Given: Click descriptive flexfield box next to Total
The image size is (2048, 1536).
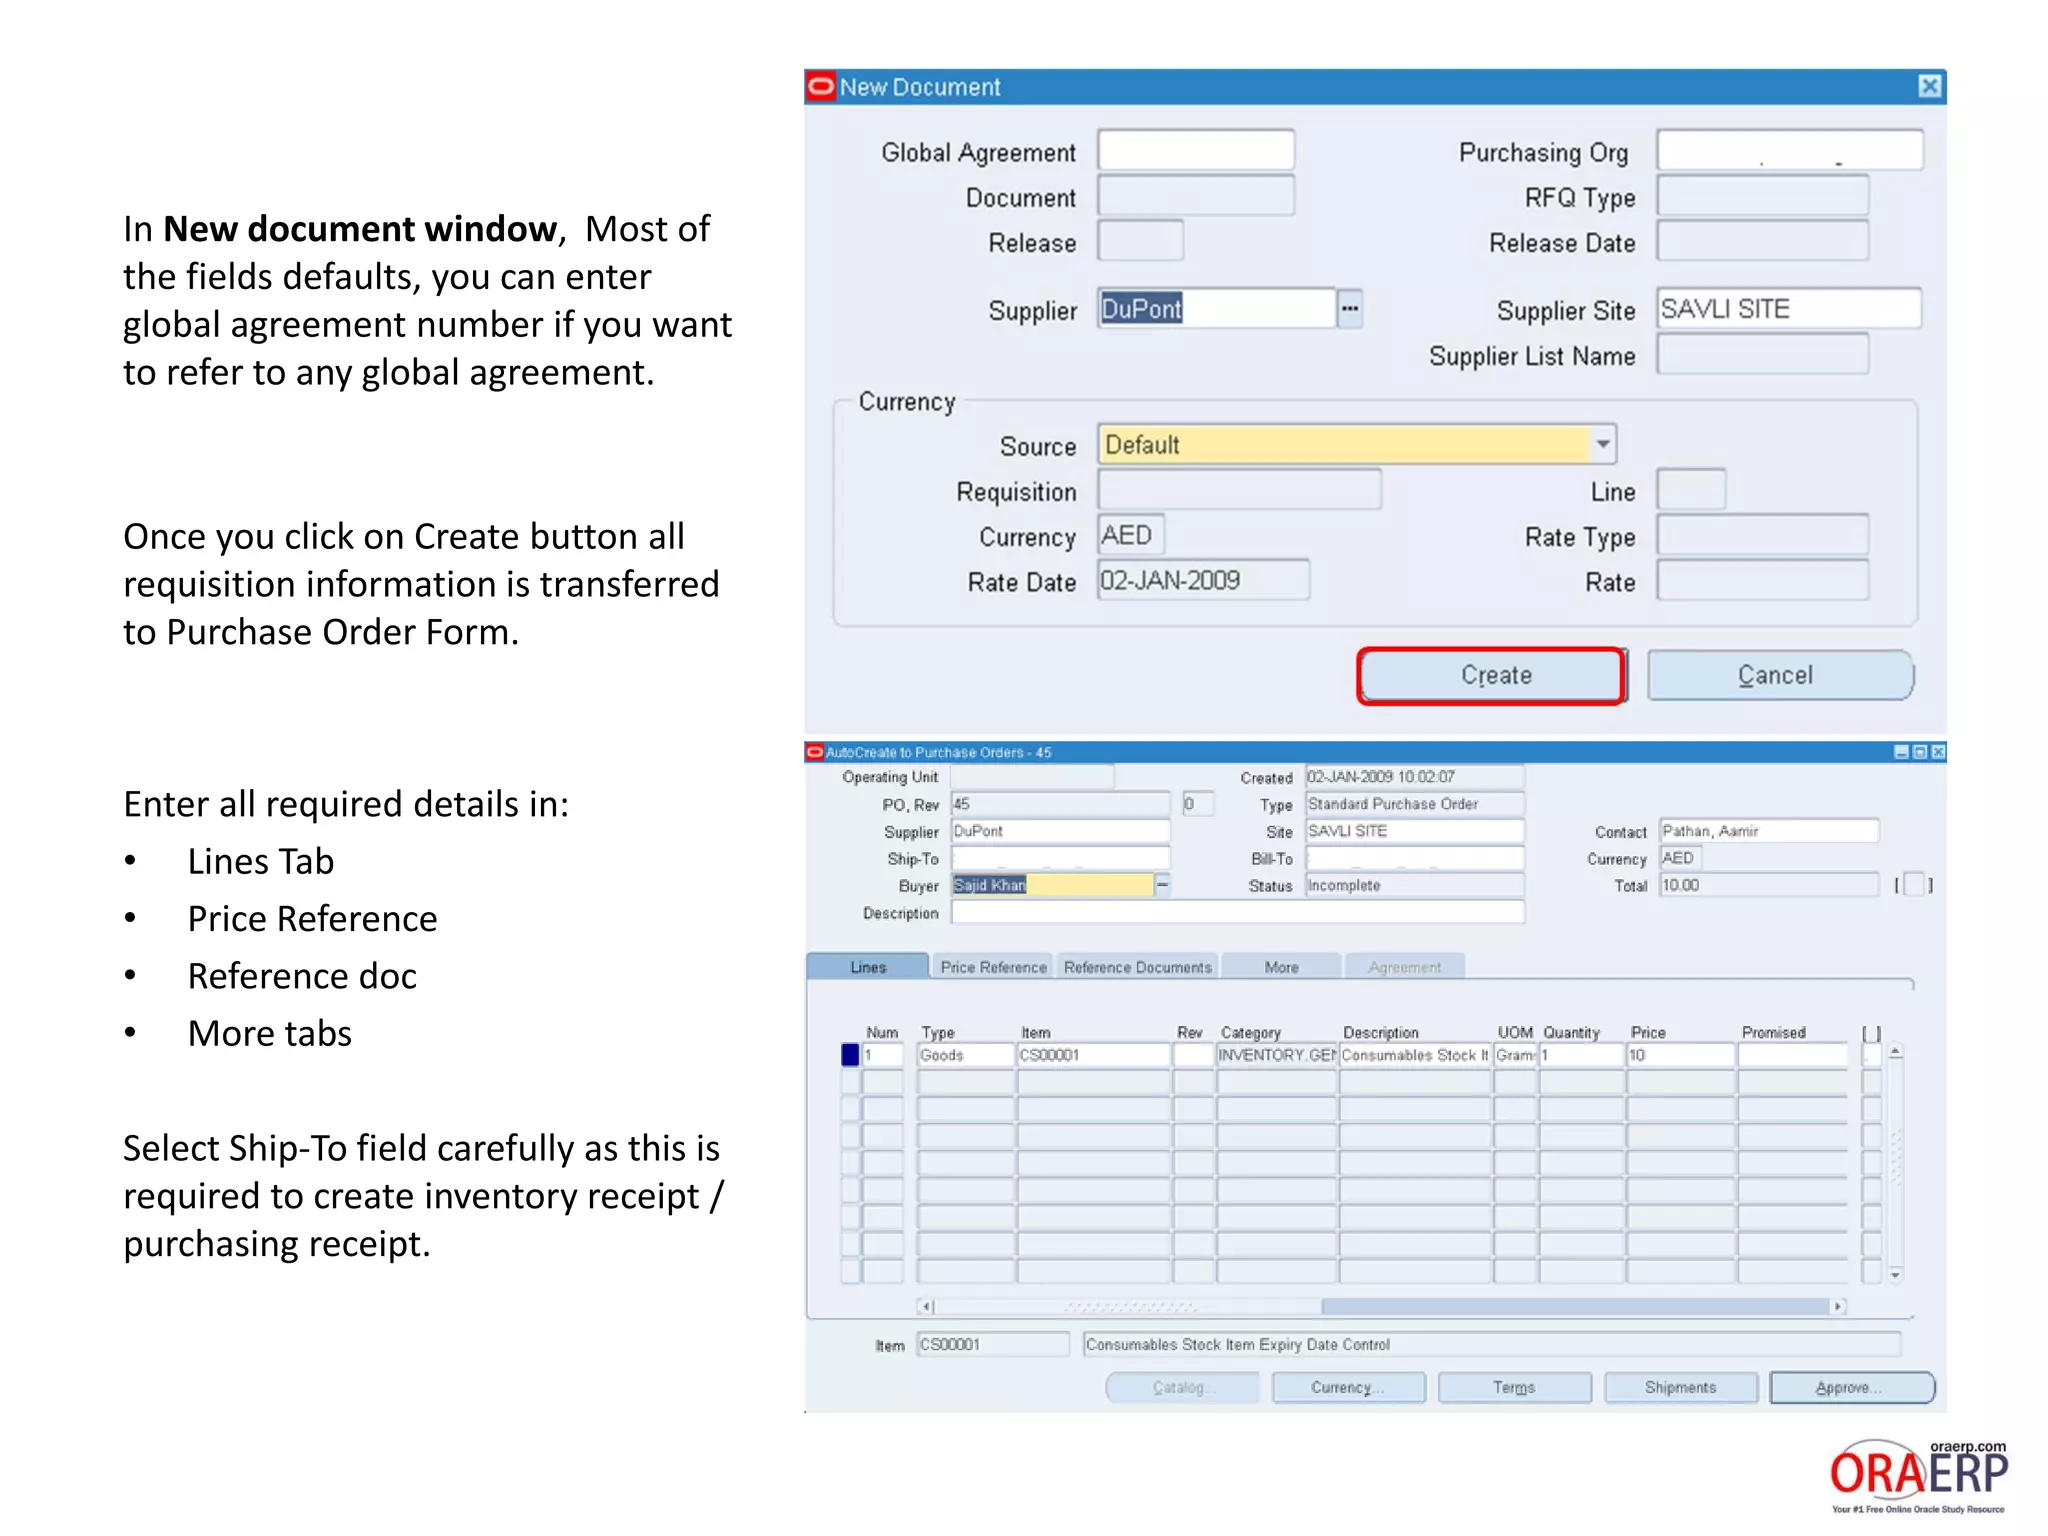Looking at the screenshot, I should (x=1914, y=885).
